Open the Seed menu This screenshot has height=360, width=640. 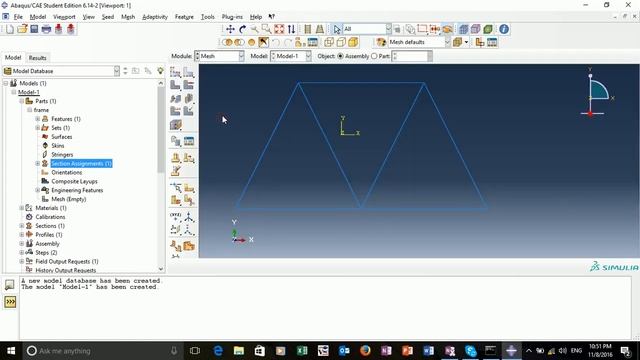tap(108, 17)
